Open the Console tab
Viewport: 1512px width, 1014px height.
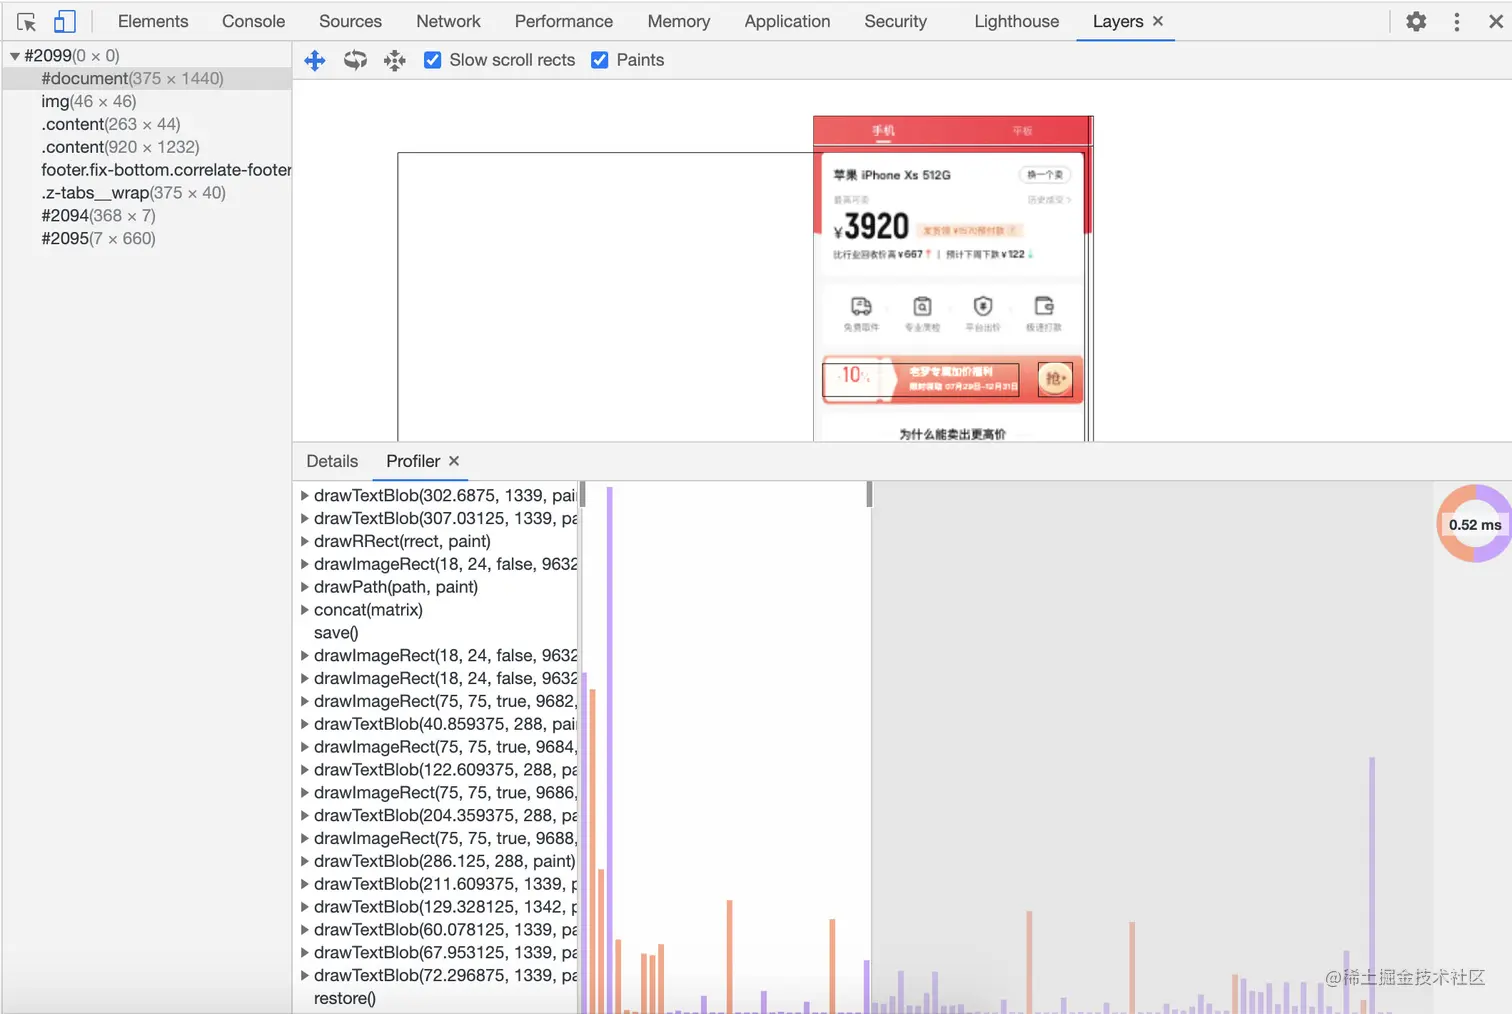point(253,21)
